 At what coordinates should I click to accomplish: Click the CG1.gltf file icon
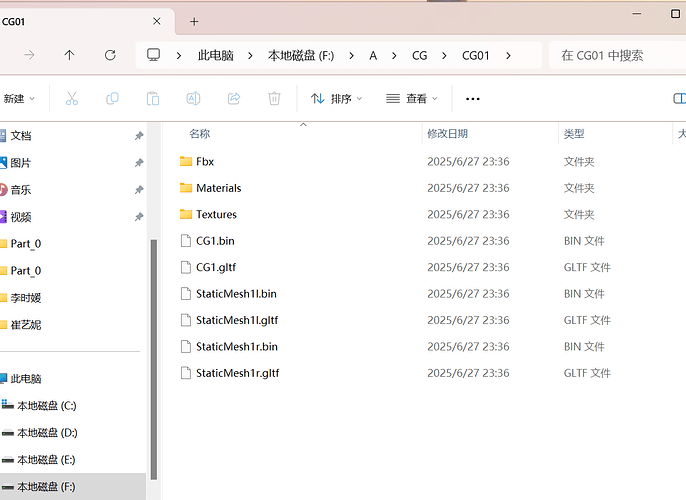point(186,267)
